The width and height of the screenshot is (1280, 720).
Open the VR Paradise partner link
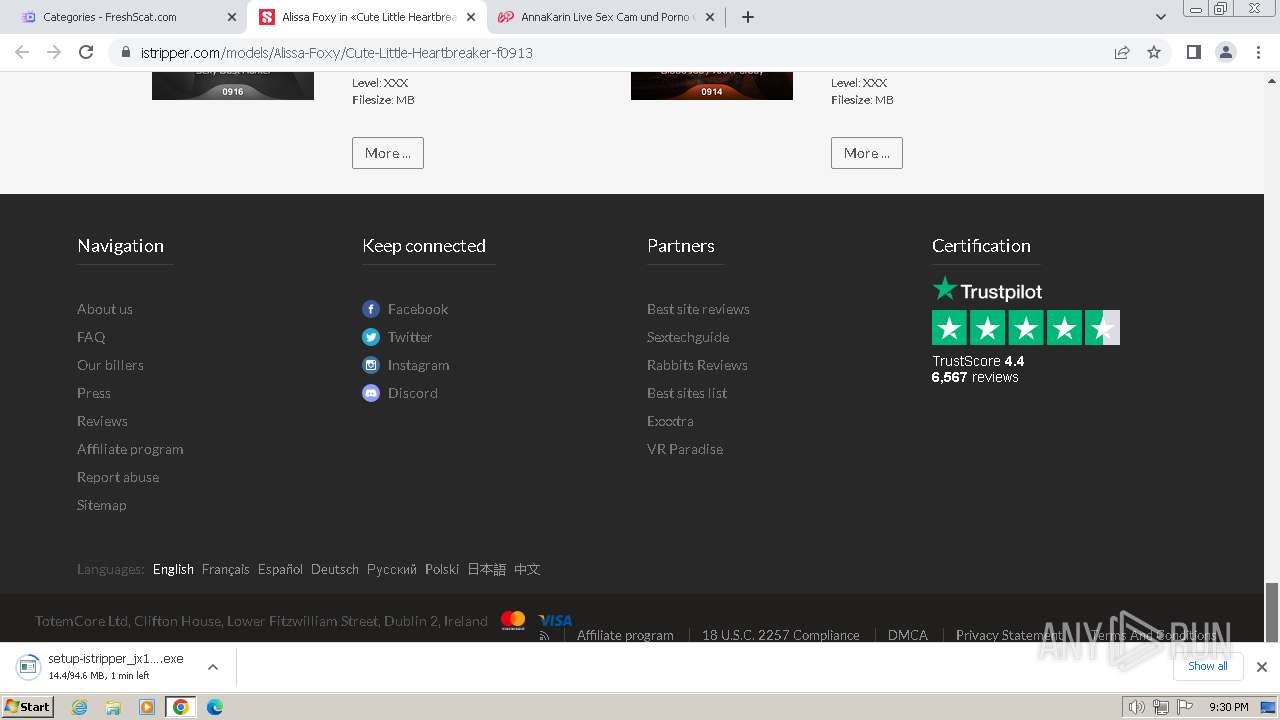pyautogui.click(x=685, y=449)
